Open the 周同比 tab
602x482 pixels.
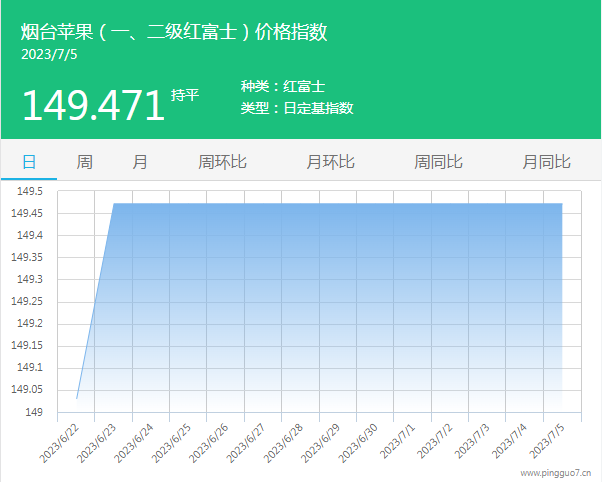click(x=438, y=162)
